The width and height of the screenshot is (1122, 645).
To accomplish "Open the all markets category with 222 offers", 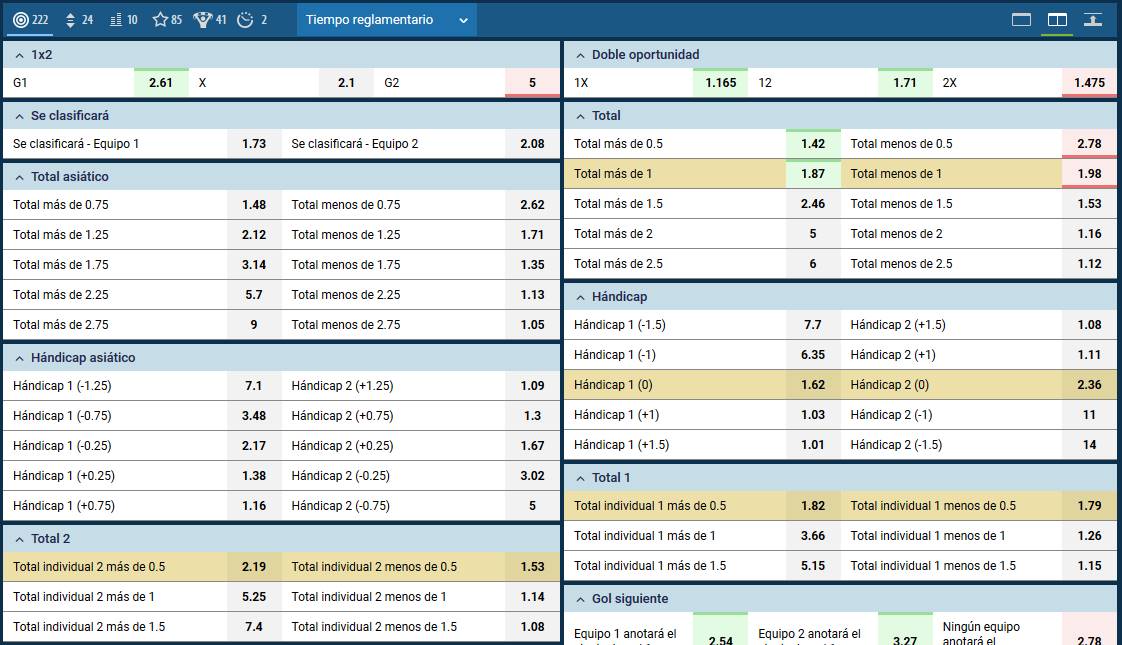I will (30, 18).
